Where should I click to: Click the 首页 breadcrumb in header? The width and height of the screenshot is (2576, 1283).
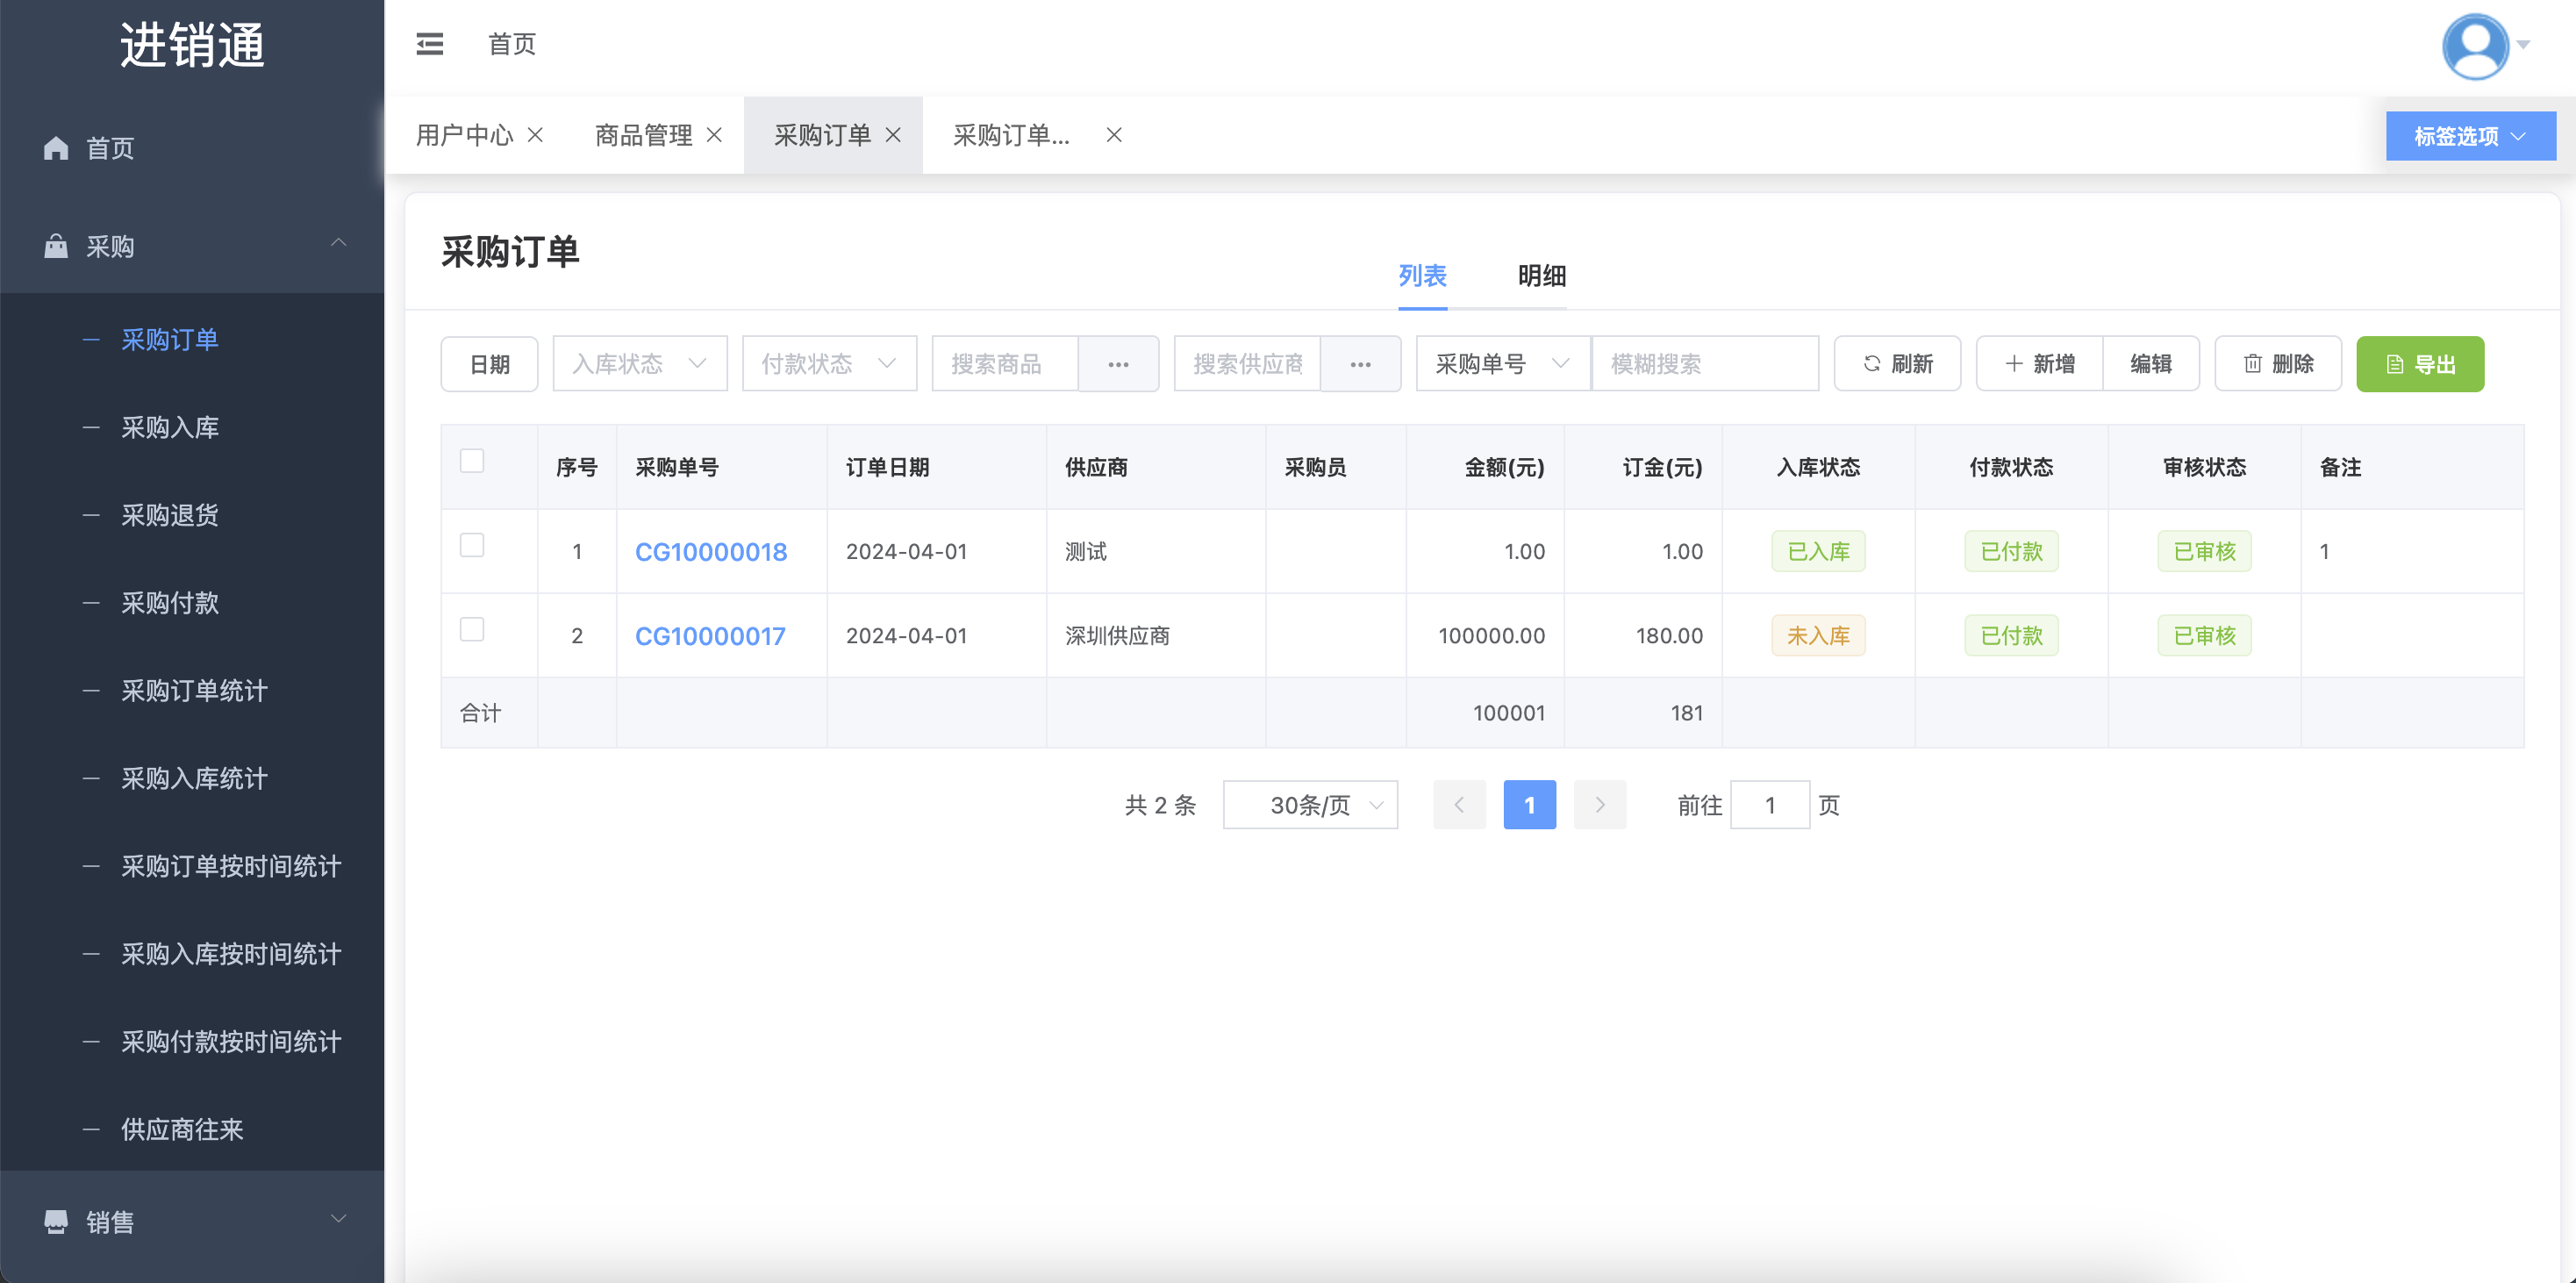(512, 44)
